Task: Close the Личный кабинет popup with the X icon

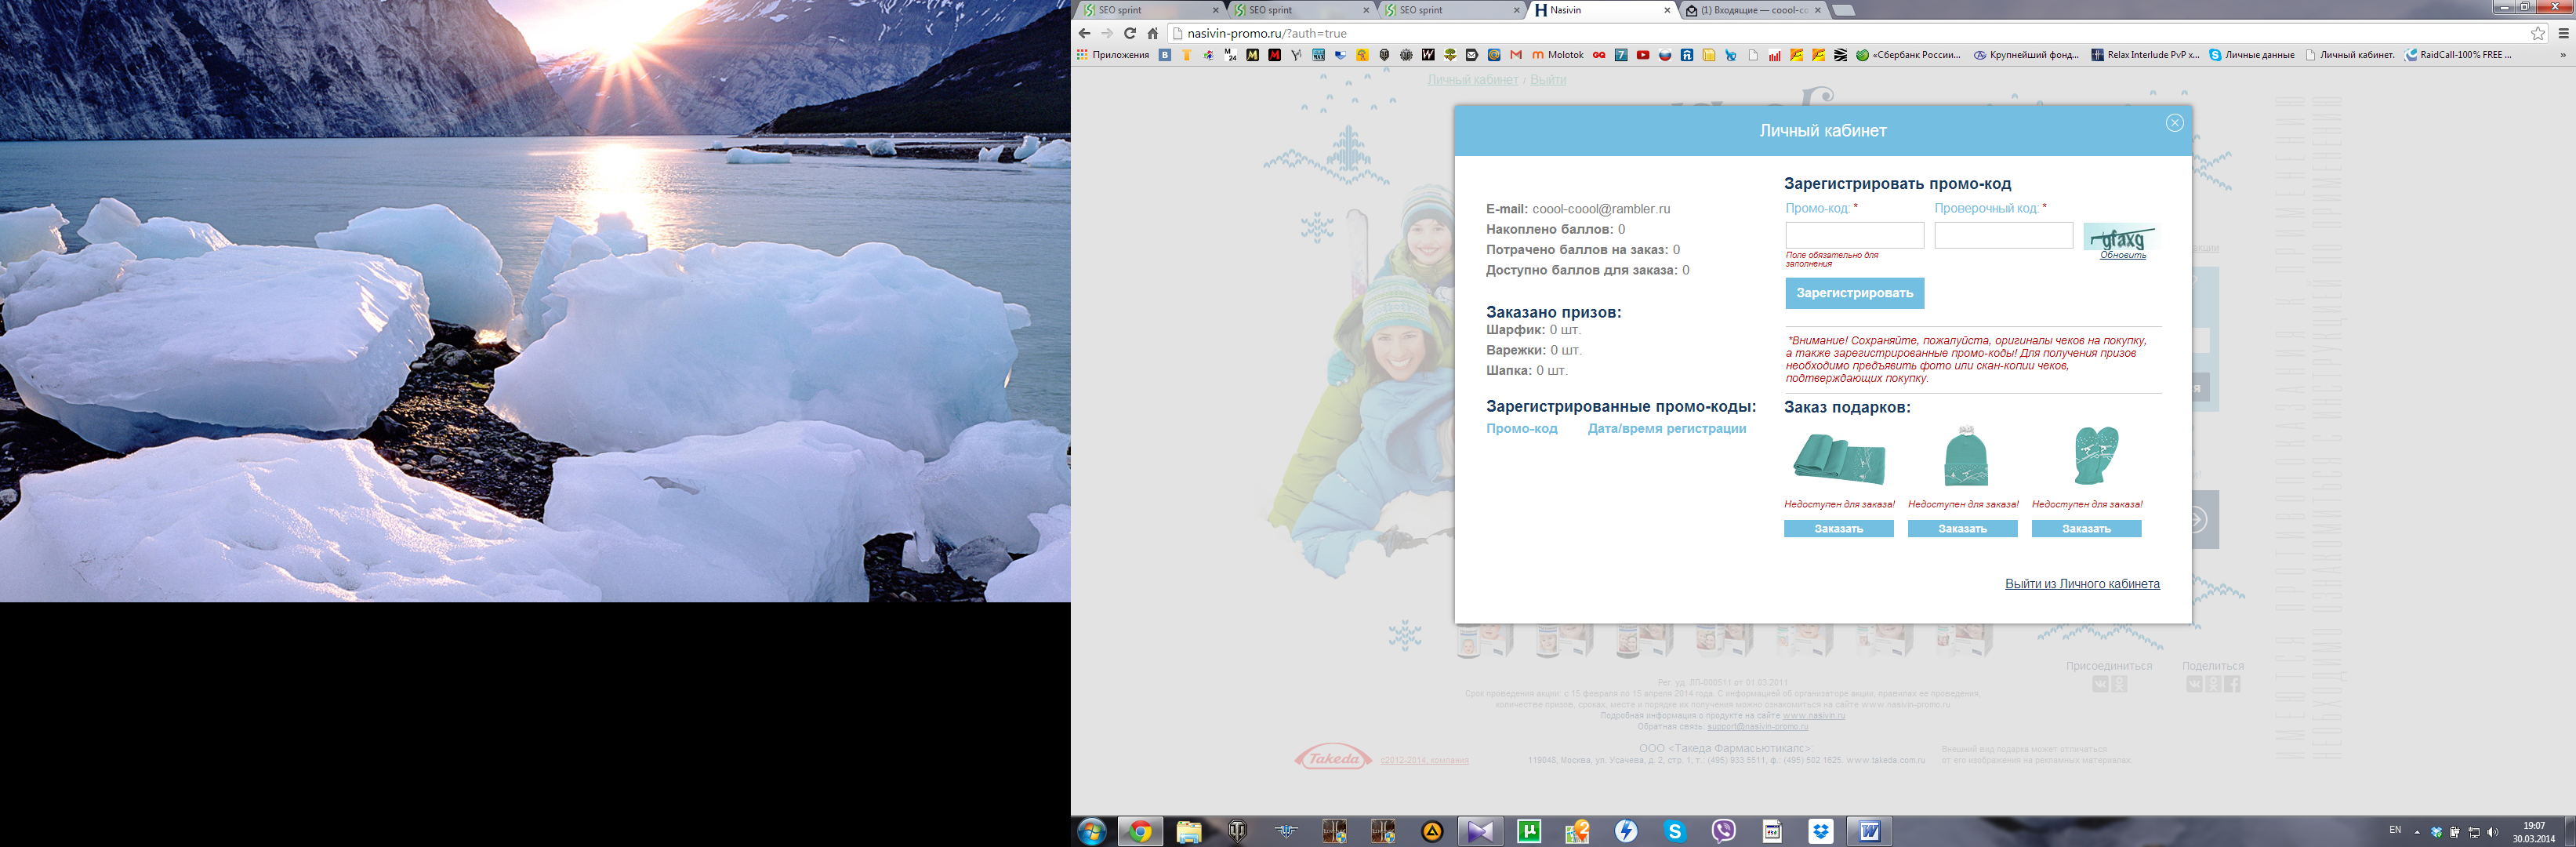Action: click(x=2174, y=123)
